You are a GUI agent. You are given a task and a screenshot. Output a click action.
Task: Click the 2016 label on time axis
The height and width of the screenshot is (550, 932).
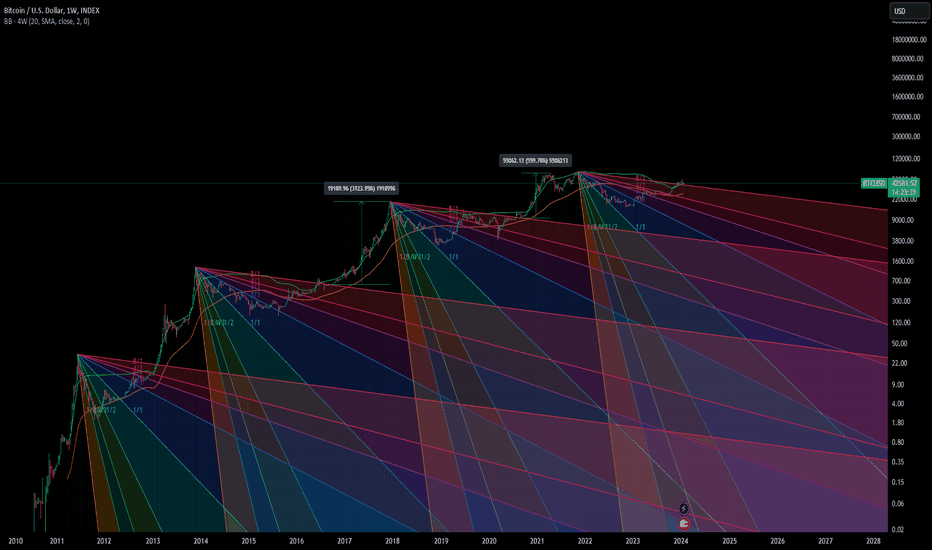click(x=297, y=541)
